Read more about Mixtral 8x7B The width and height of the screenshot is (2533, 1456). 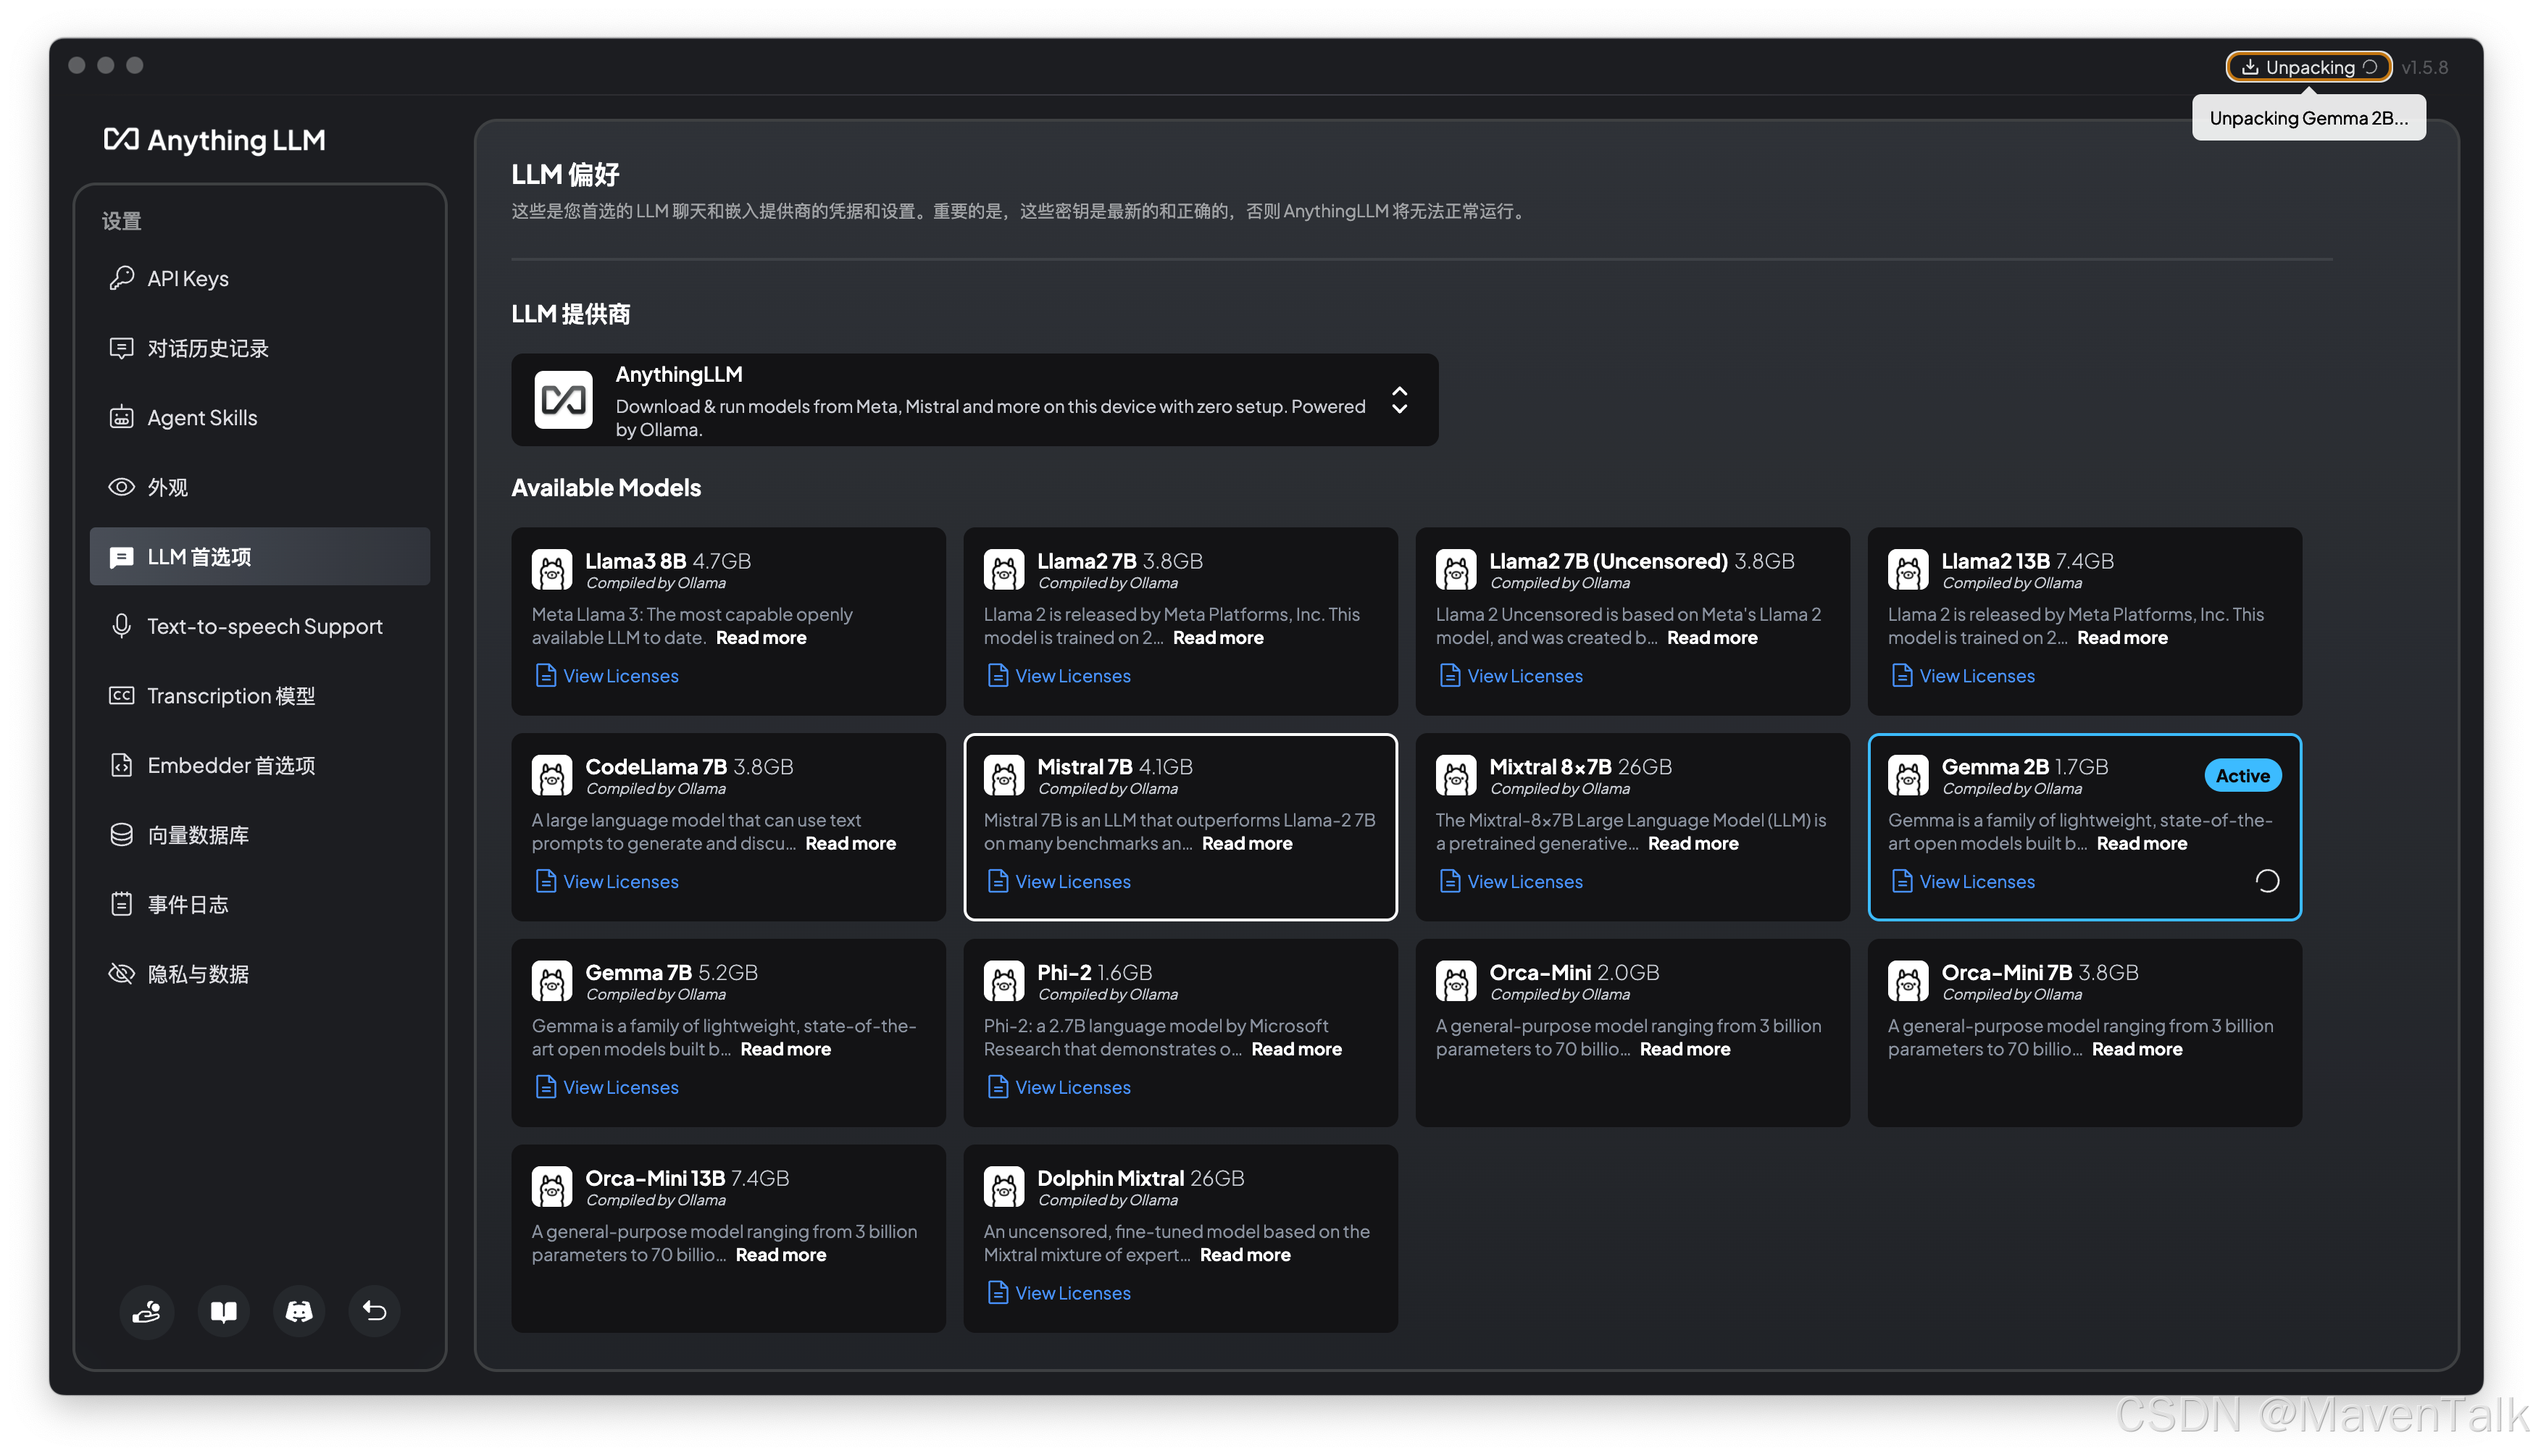[1693, 844]
